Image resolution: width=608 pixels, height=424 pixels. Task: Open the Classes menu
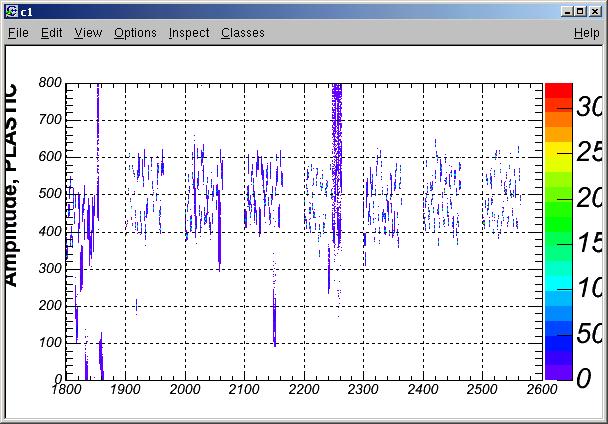(x=243, y=33)
